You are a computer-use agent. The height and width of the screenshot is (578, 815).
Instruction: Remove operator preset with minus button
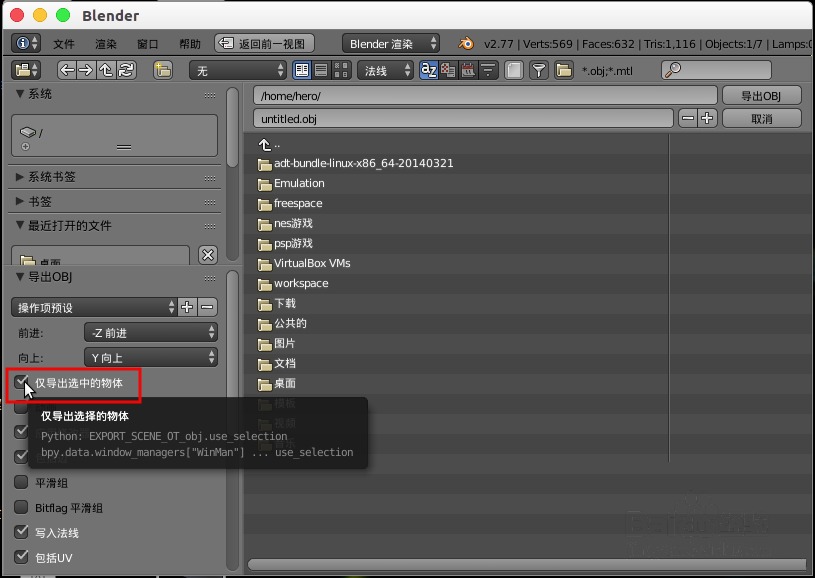[207, 307]
